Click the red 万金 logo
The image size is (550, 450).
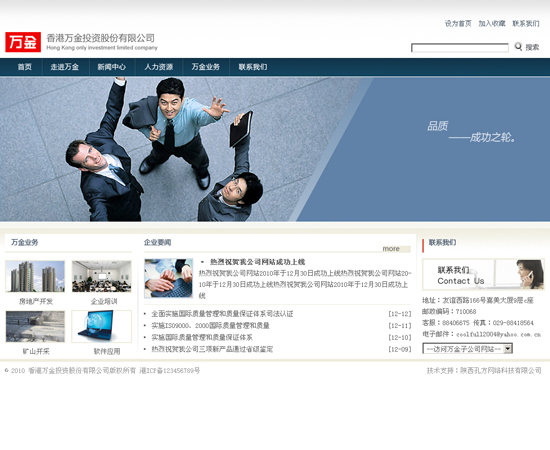coord(23,42)
